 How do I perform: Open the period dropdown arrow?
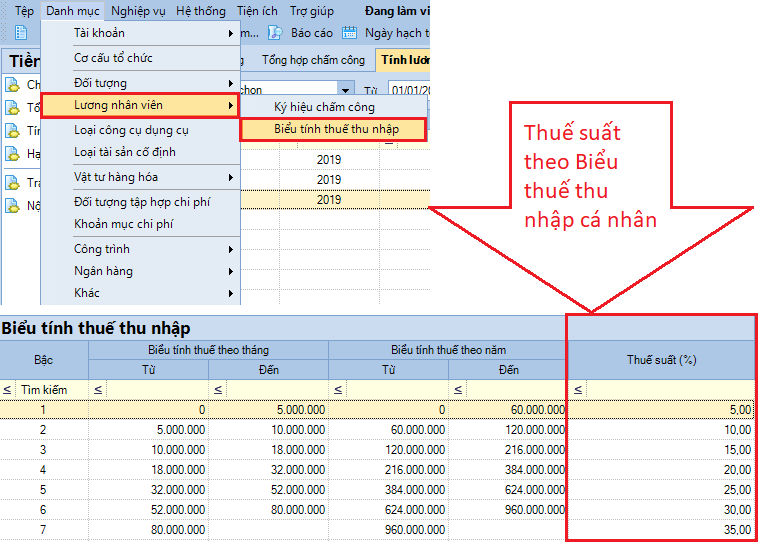click(x=345, y=90)
